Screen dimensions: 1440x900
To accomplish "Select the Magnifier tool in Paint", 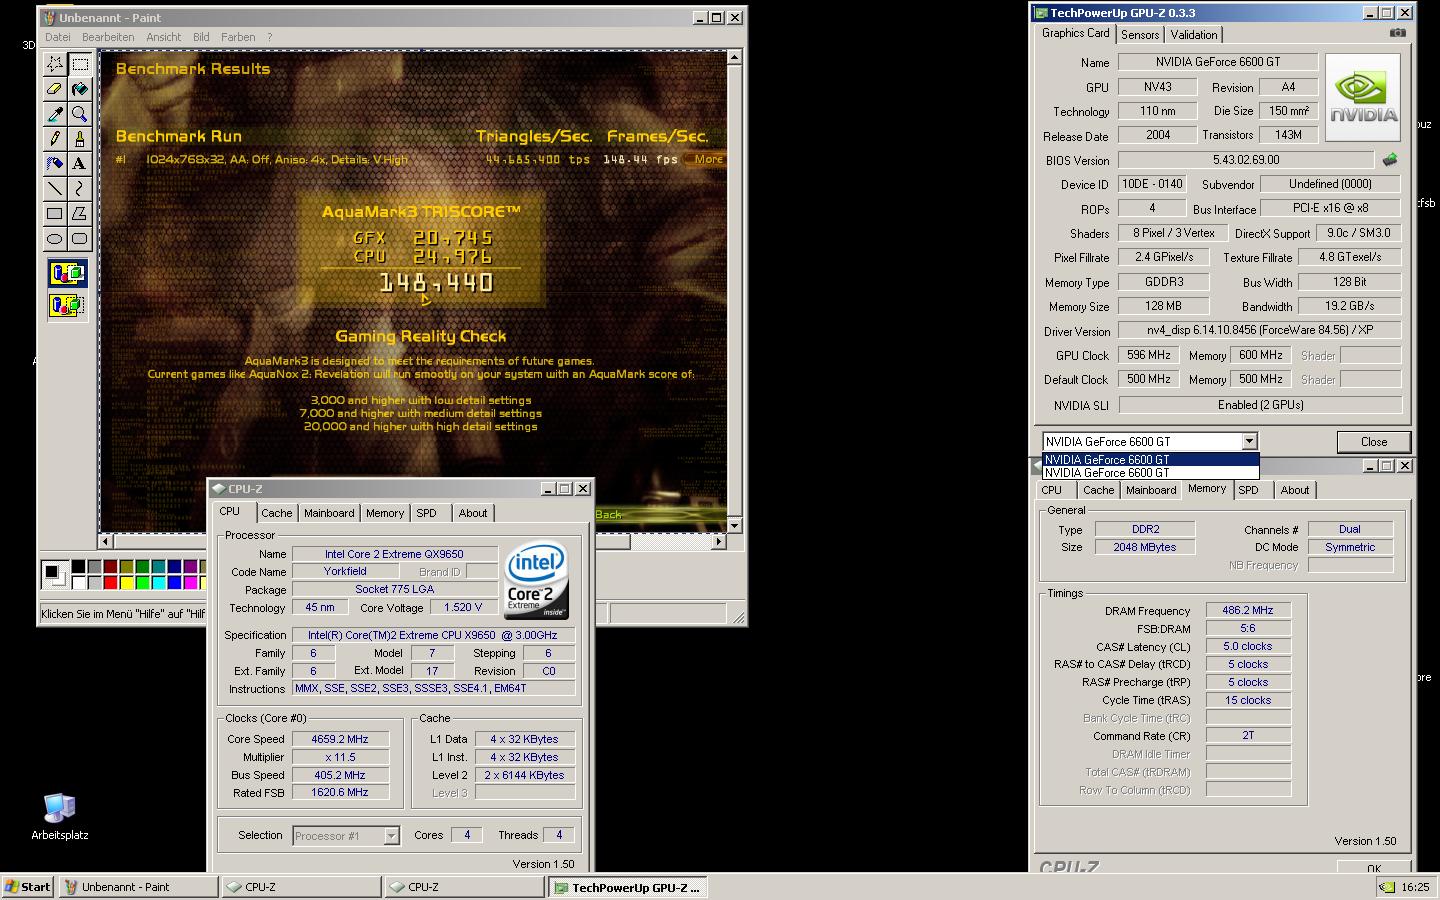I will [x=80, y=114].
